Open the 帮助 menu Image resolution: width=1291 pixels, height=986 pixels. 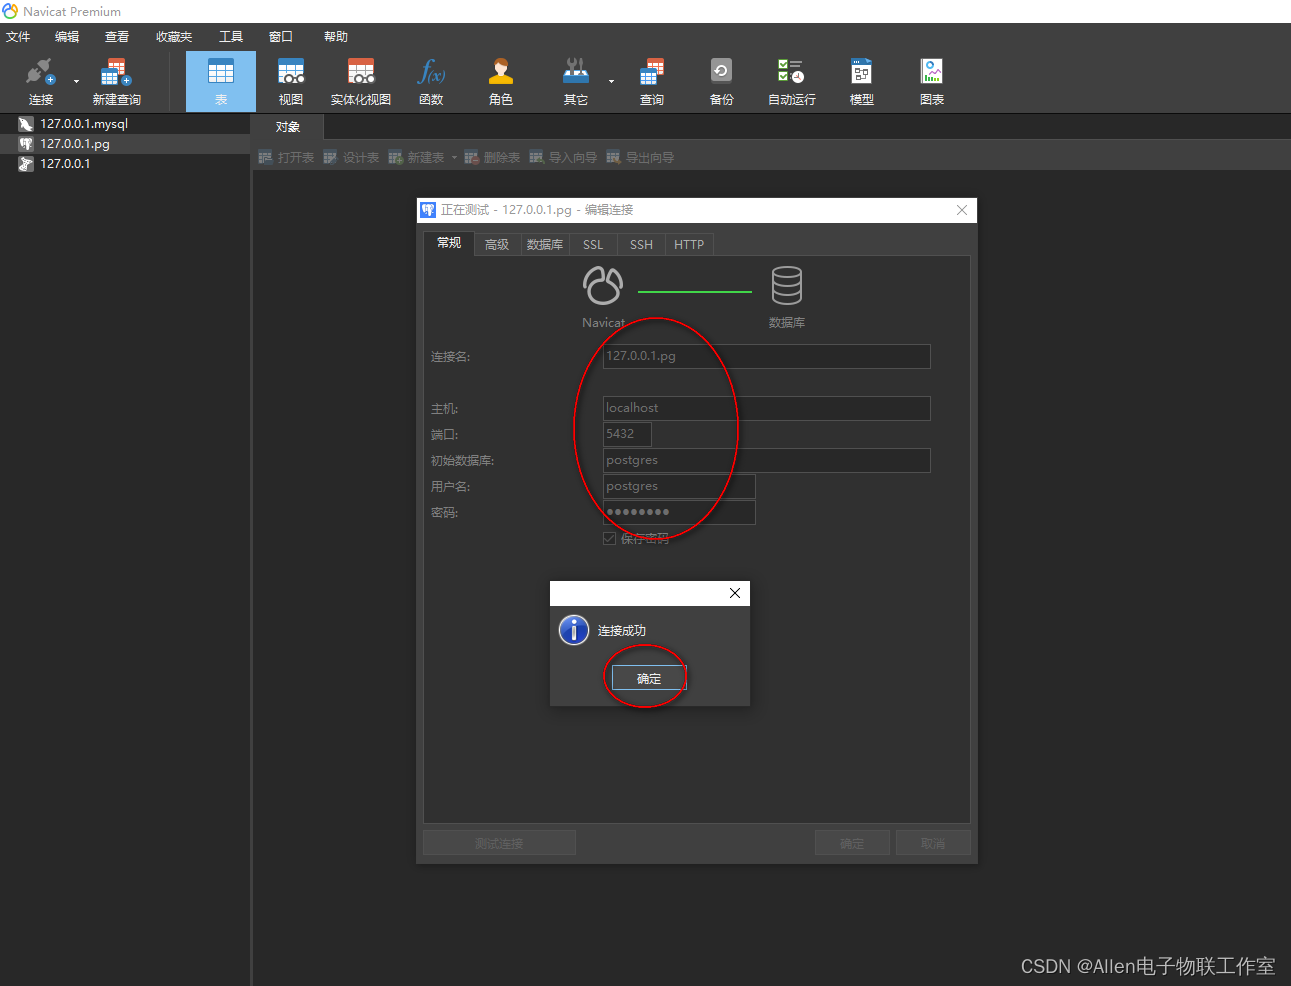pos(336,37)
